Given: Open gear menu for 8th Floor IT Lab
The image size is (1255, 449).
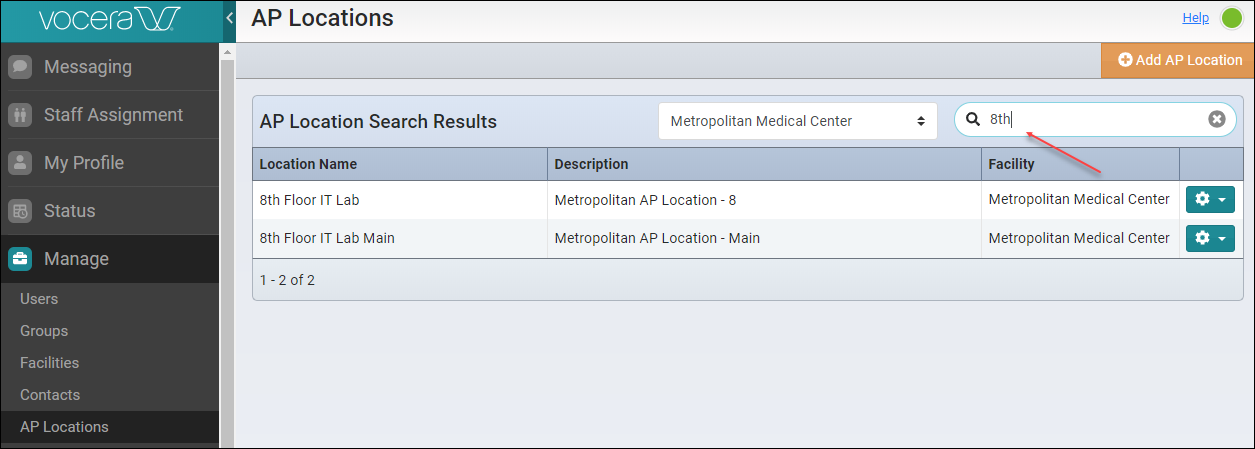Looking at the screenshot, I should pos(1210,200).
